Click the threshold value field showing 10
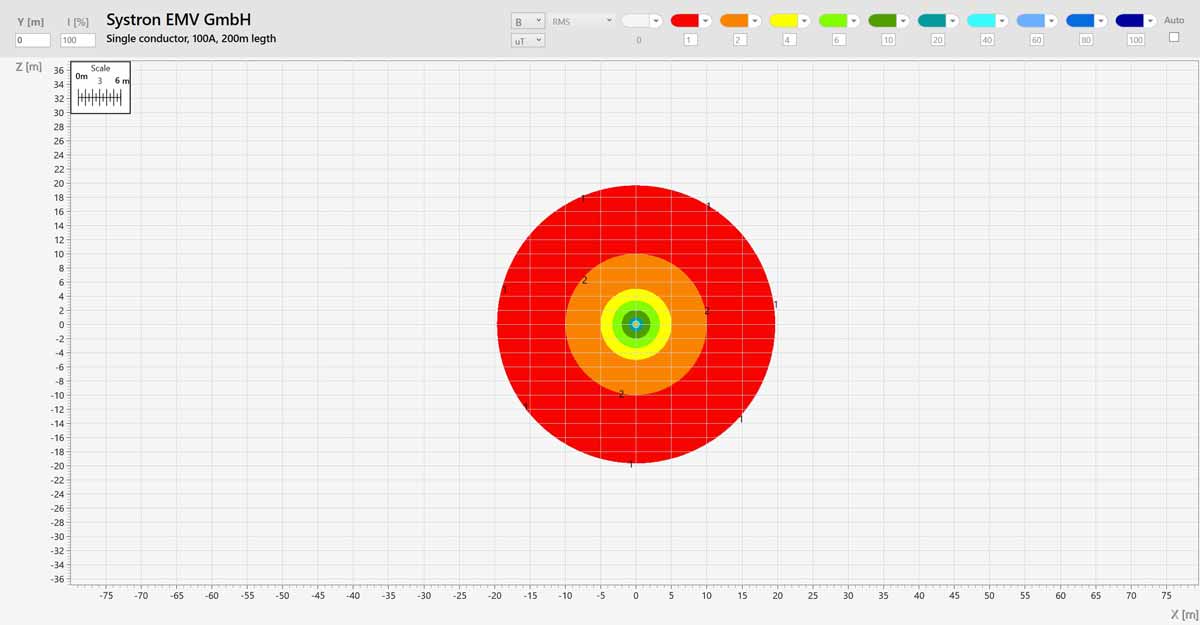This screenshot has width=1200, height=625. [x=887, y=40]
